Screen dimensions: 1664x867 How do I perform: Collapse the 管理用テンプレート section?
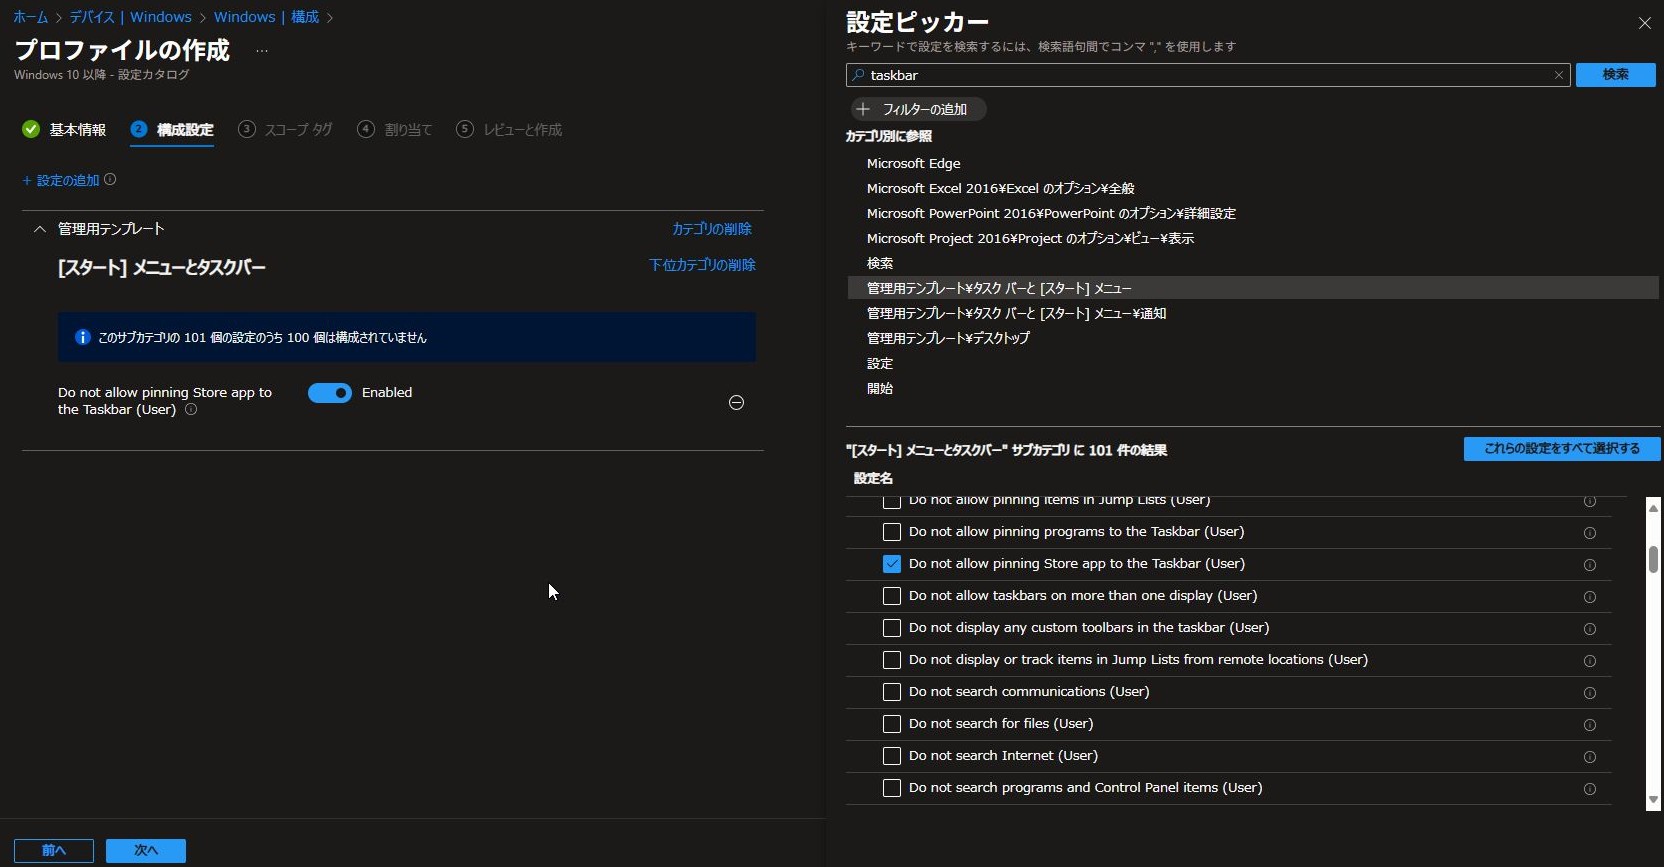pos(40,229)
